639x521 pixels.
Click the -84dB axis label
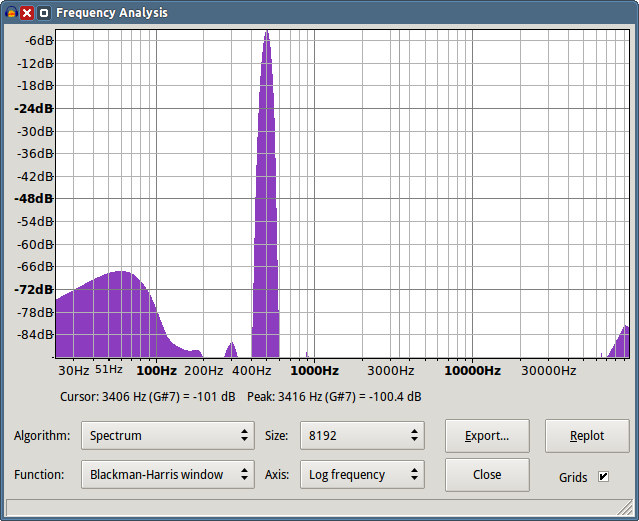[35, 335]
